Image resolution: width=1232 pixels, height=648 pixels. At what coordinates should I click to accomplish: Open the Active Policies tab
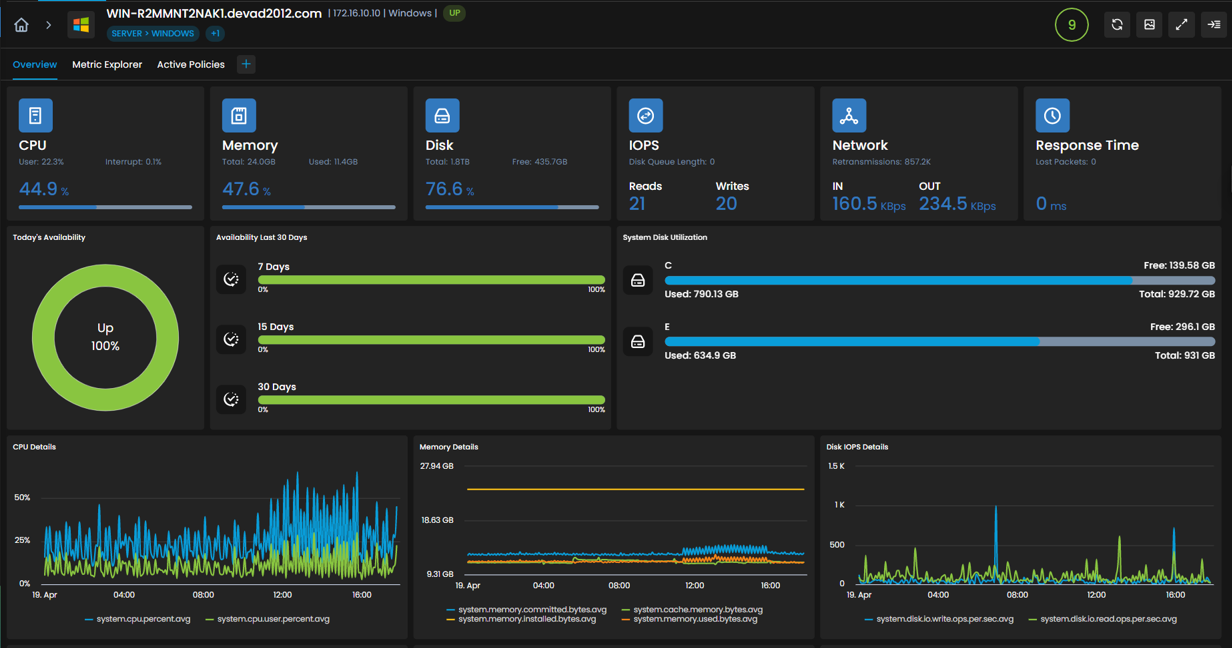pyautogui.click(x=191, y=64)
